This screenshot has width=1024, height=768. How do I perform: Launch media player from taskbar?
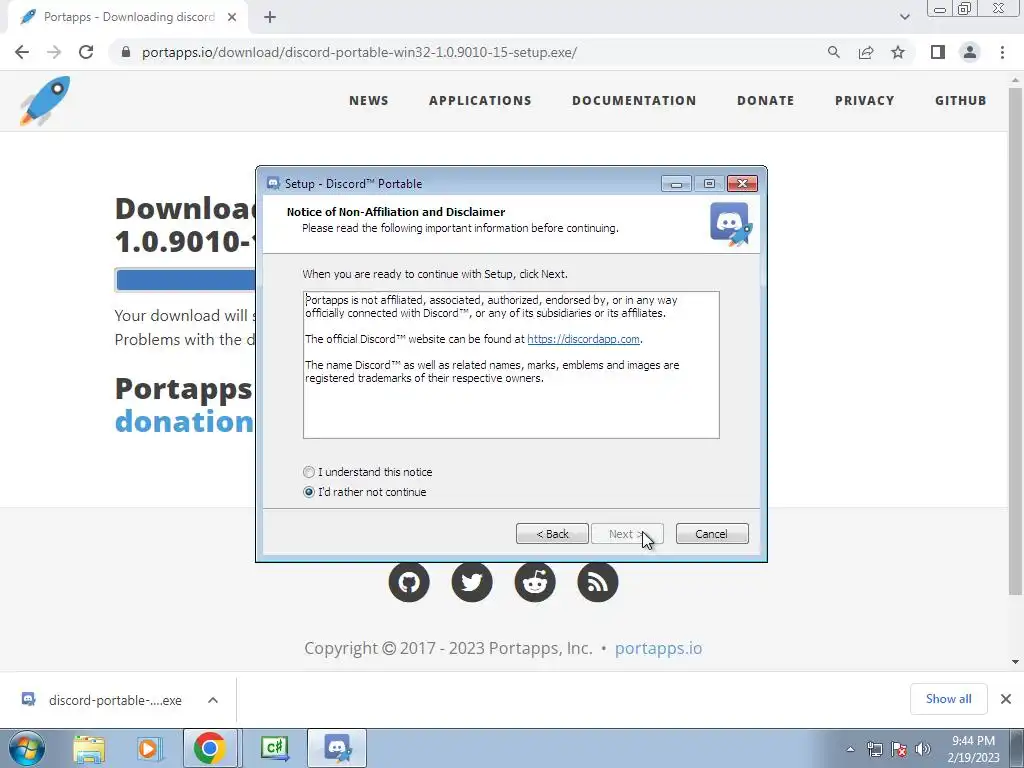[150, 748]
